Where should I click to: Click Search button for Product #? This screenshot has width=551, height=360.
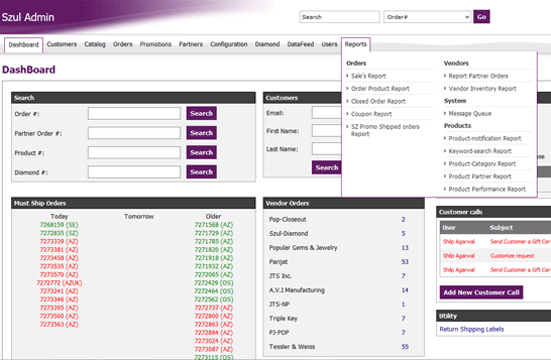(x=201, y=152)
